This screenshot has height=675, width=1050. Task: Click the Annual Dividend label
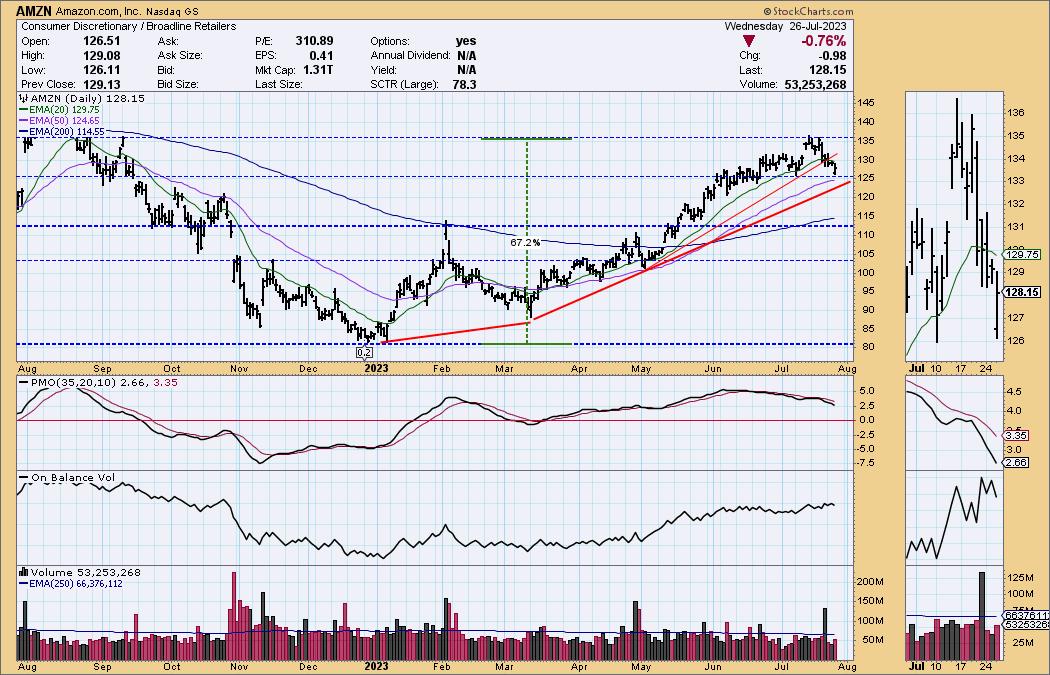point(410,56)
